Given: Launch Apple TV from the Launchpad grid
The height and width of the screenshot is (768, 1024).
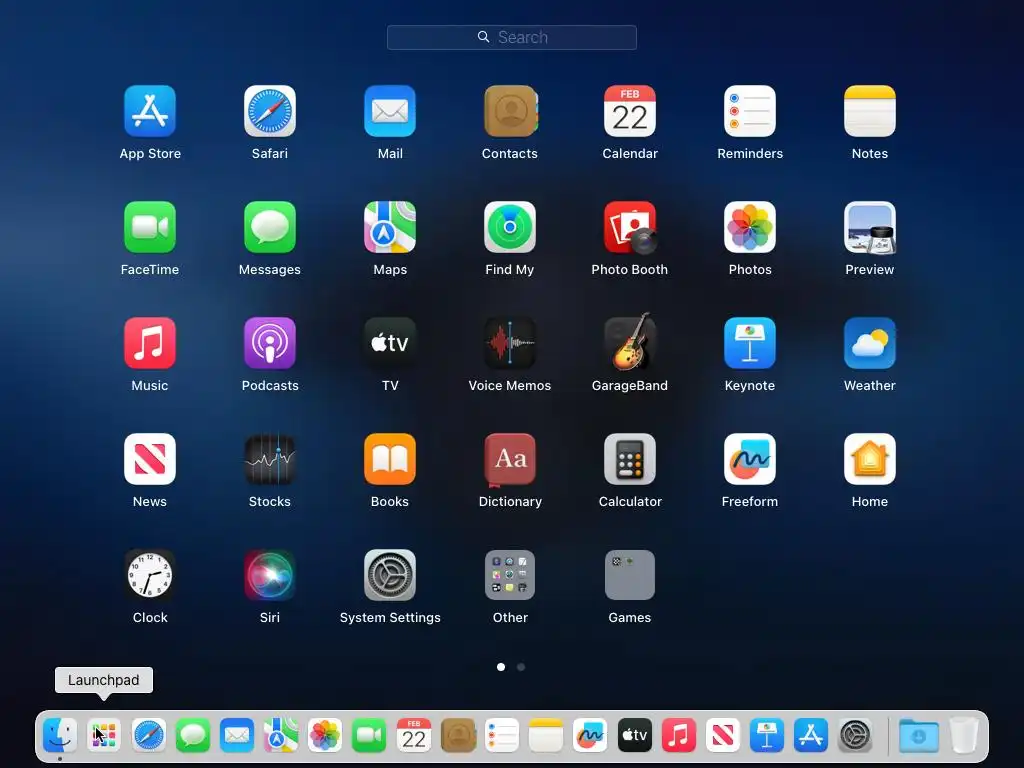Looking at the screenshot, I should 390,343.
